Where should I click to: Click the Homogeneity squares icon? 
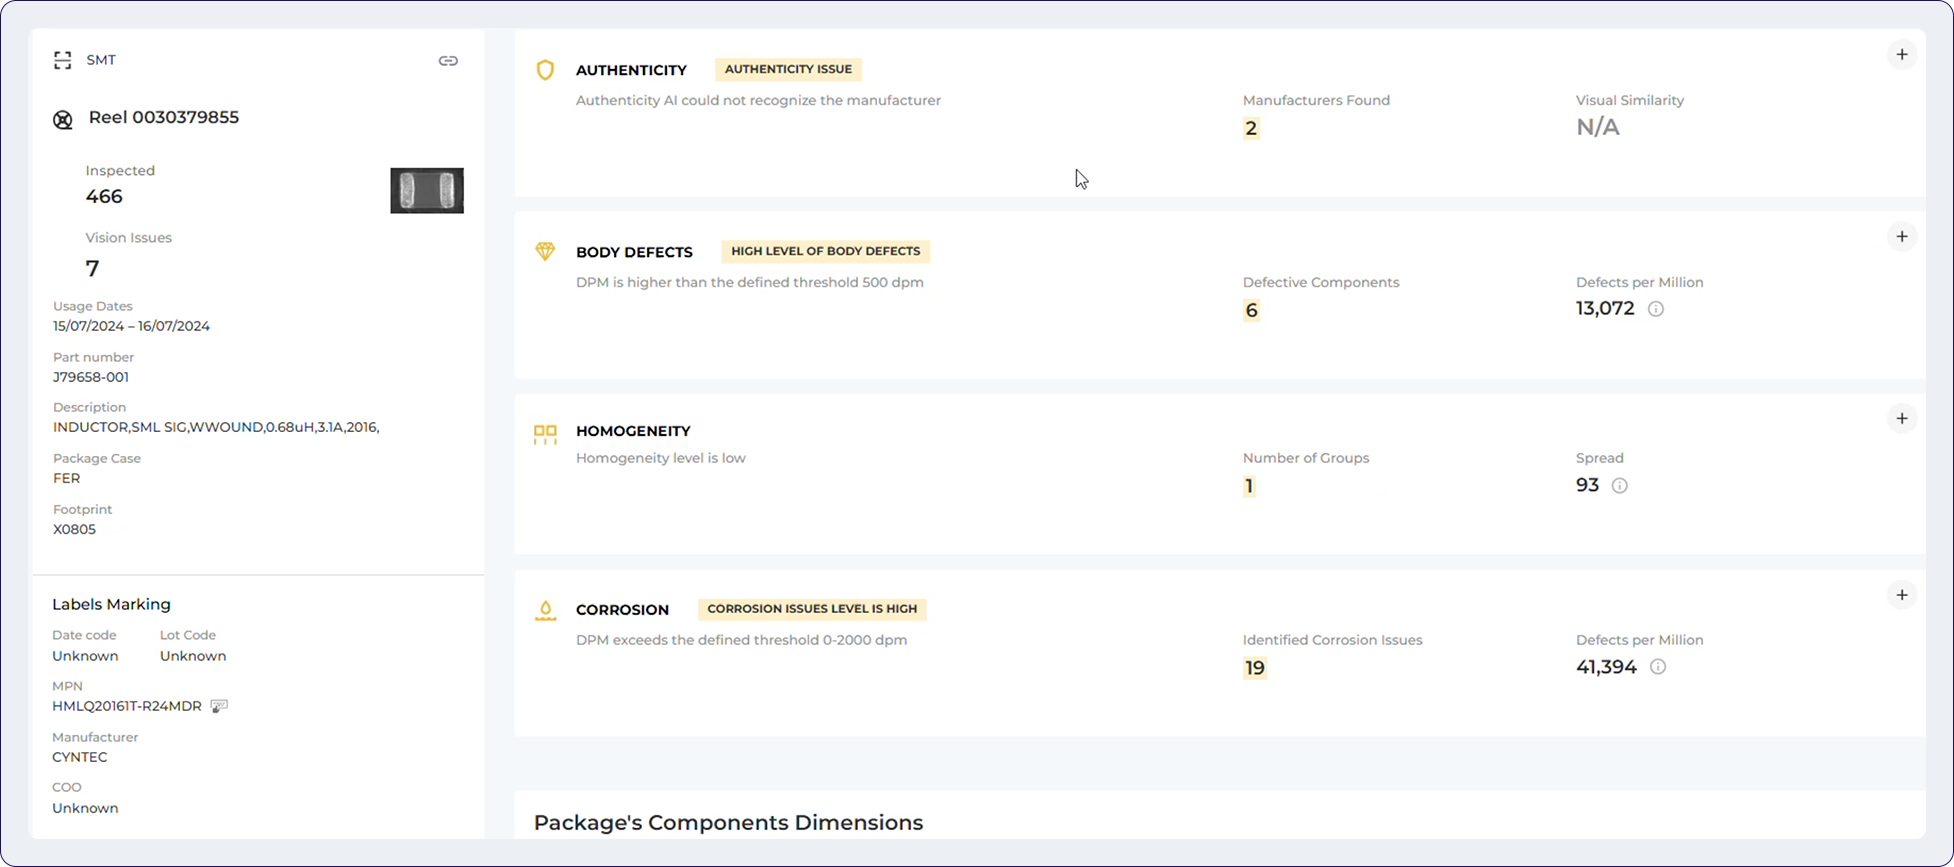tap(545, 434)
